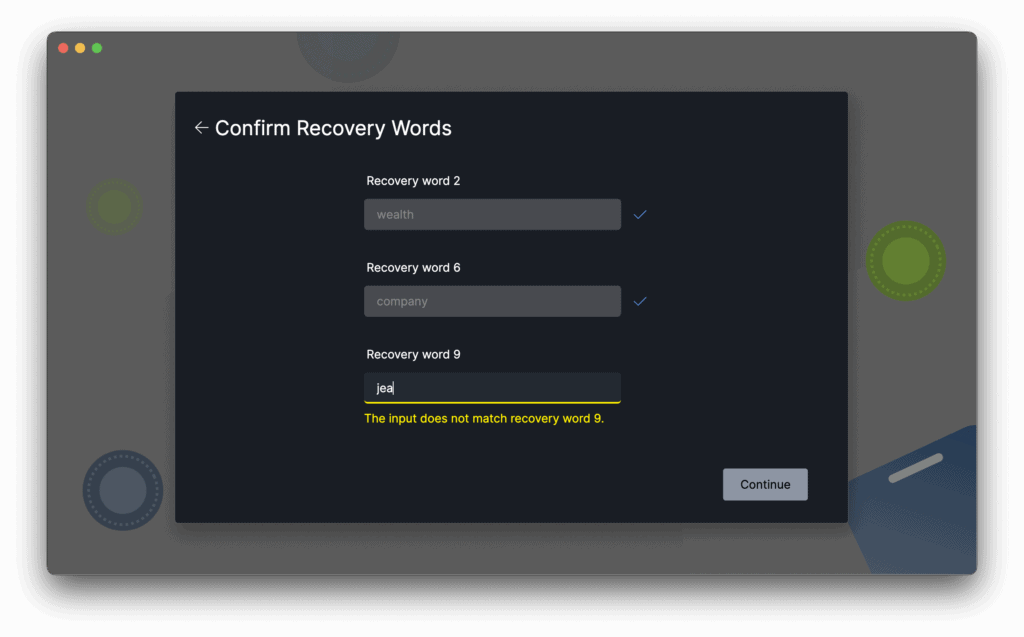
Task: Select the Recovery word 6 field containing company
Action: point(492,301)
